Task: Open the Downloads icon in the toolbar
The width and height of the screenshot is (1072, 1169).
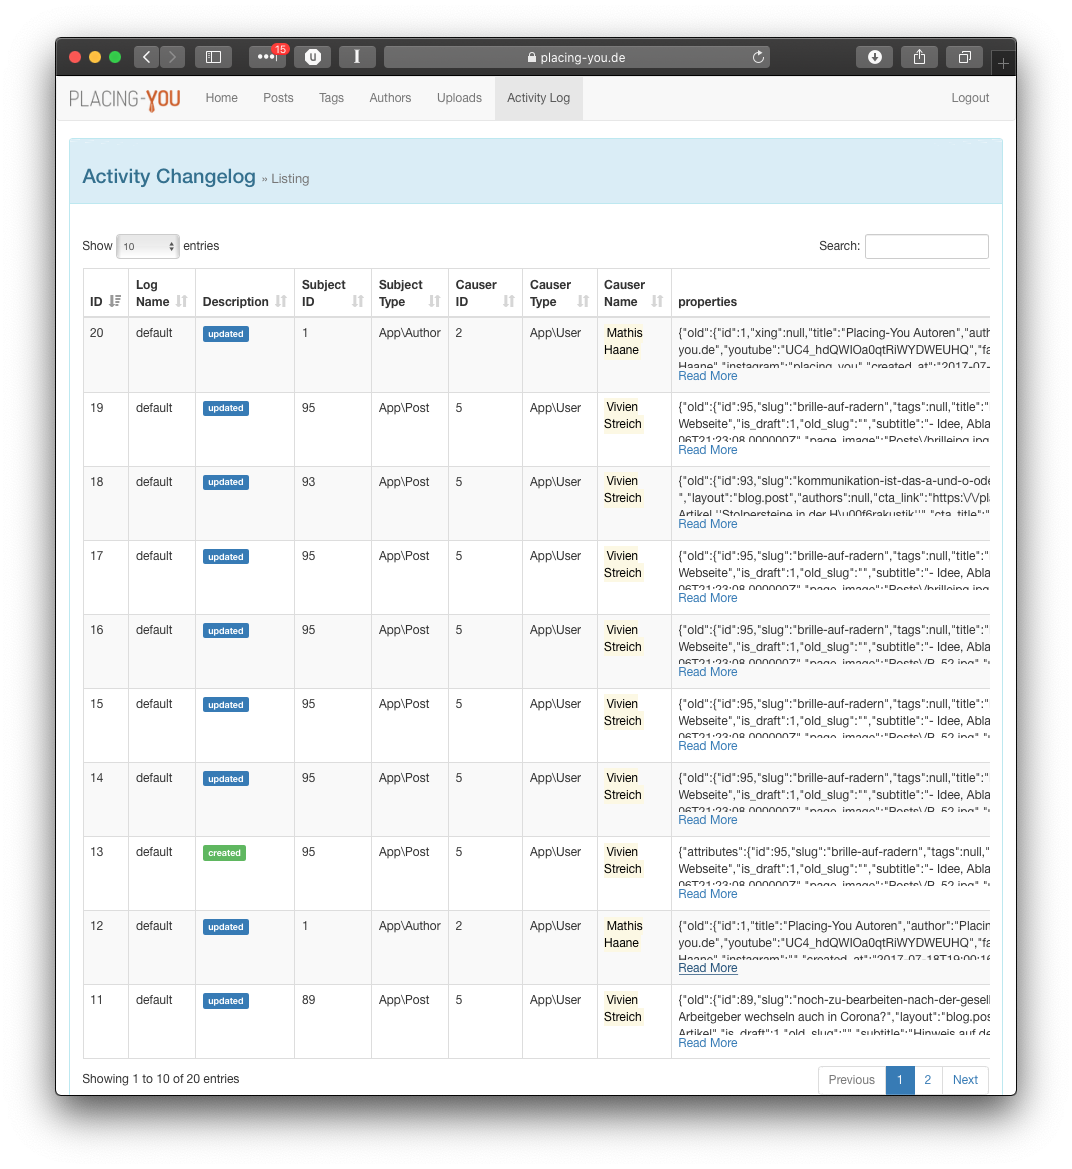Action: pyautogui.click(x=874, y=57)
